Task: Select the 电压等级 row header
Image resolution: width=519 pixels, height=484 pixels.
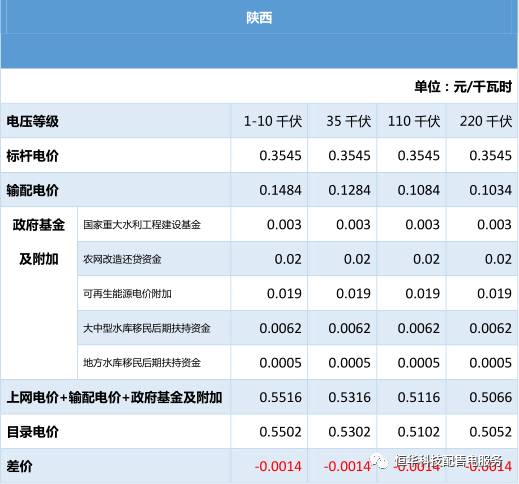Action: click(33, 121)
